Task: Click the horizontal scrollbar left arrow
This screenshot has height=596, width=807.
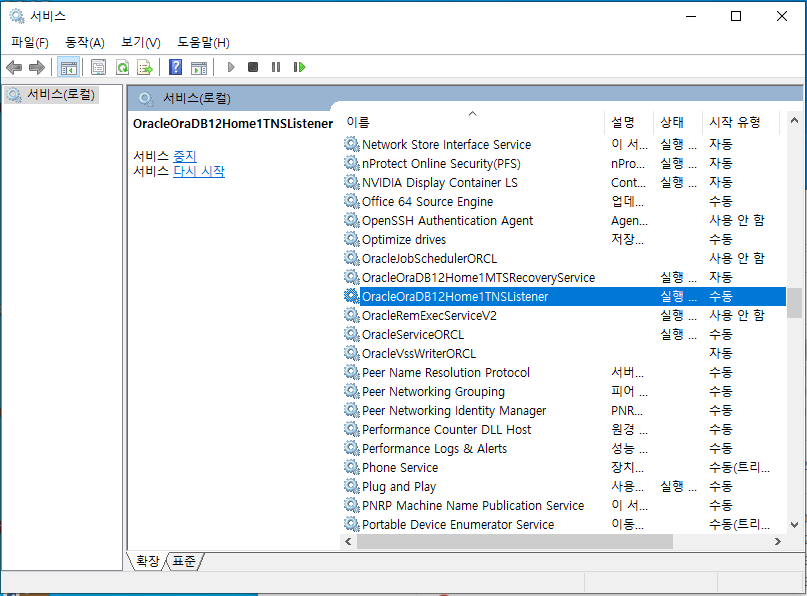Action: pos(348,541)
